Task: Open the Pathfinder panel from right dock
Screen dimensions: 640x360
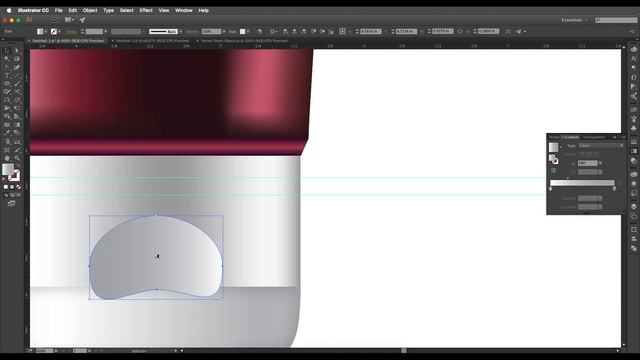Action: (633, 248)
